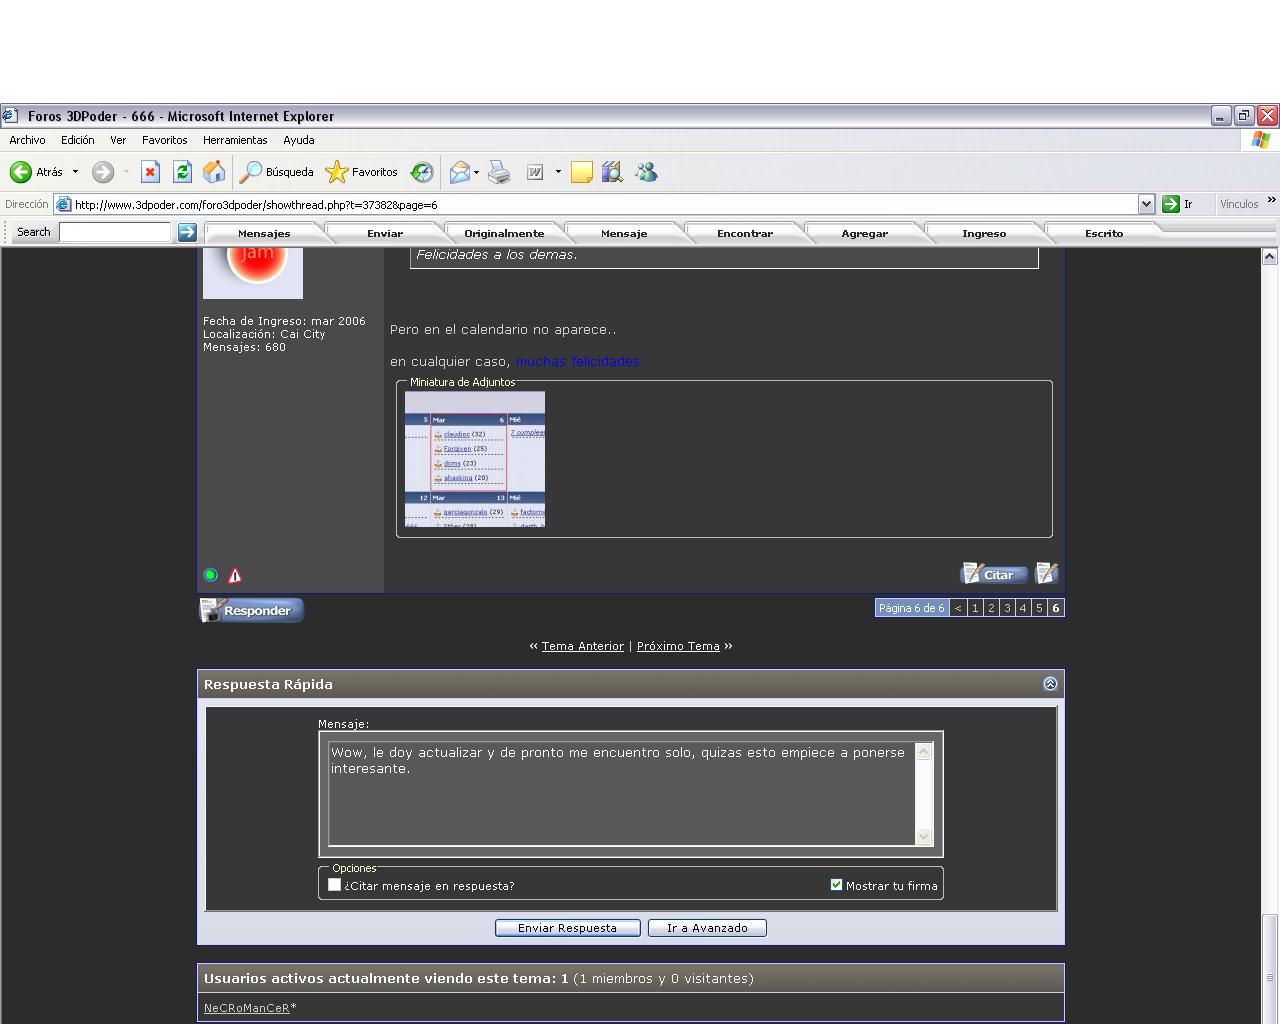
Task: Select the Ingreso tab
Action: pyautogui.click(x=984, y=233)
